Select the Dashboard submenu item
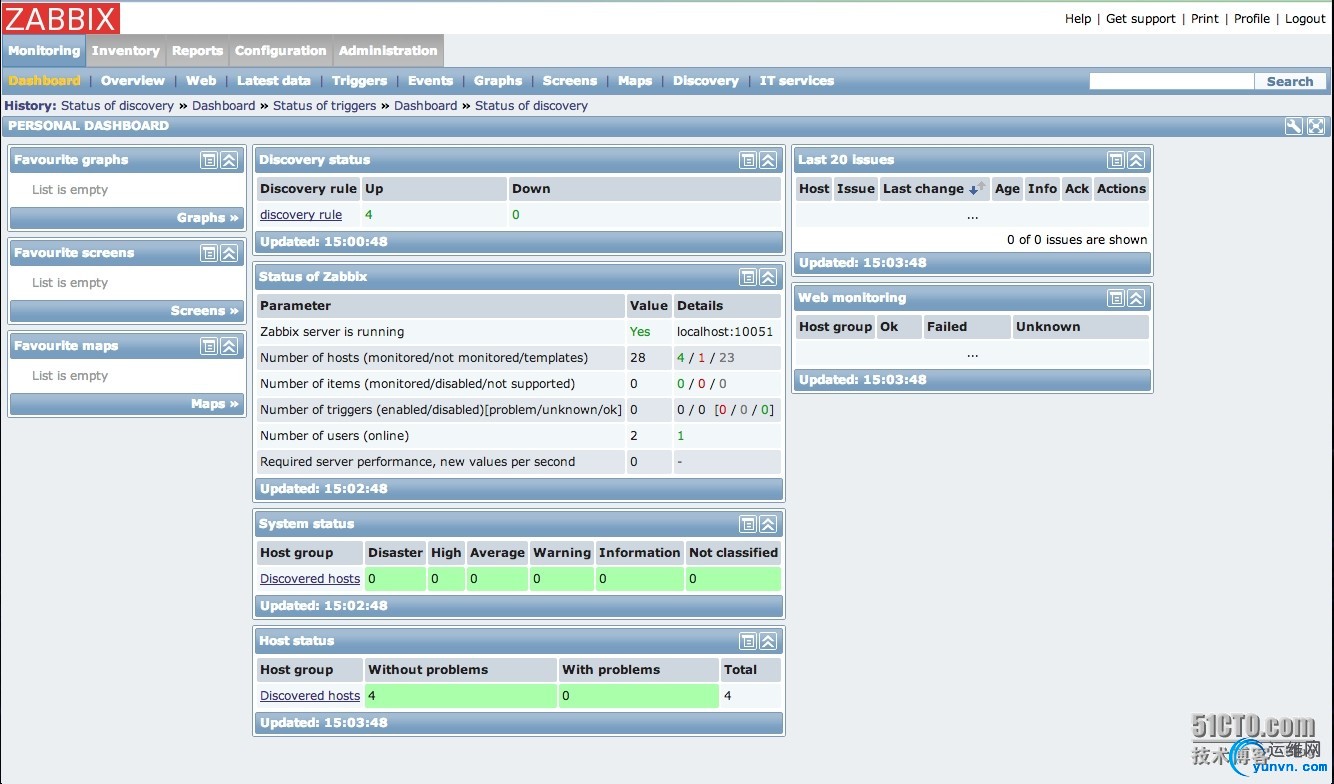 [44, 81]
